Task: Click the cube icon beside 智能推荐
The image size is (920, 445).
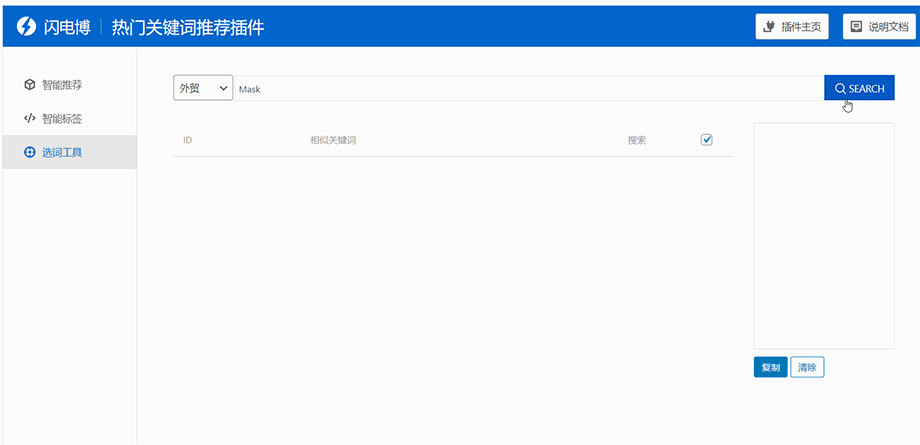Action: pyautogui.click(x=29, y=85)
